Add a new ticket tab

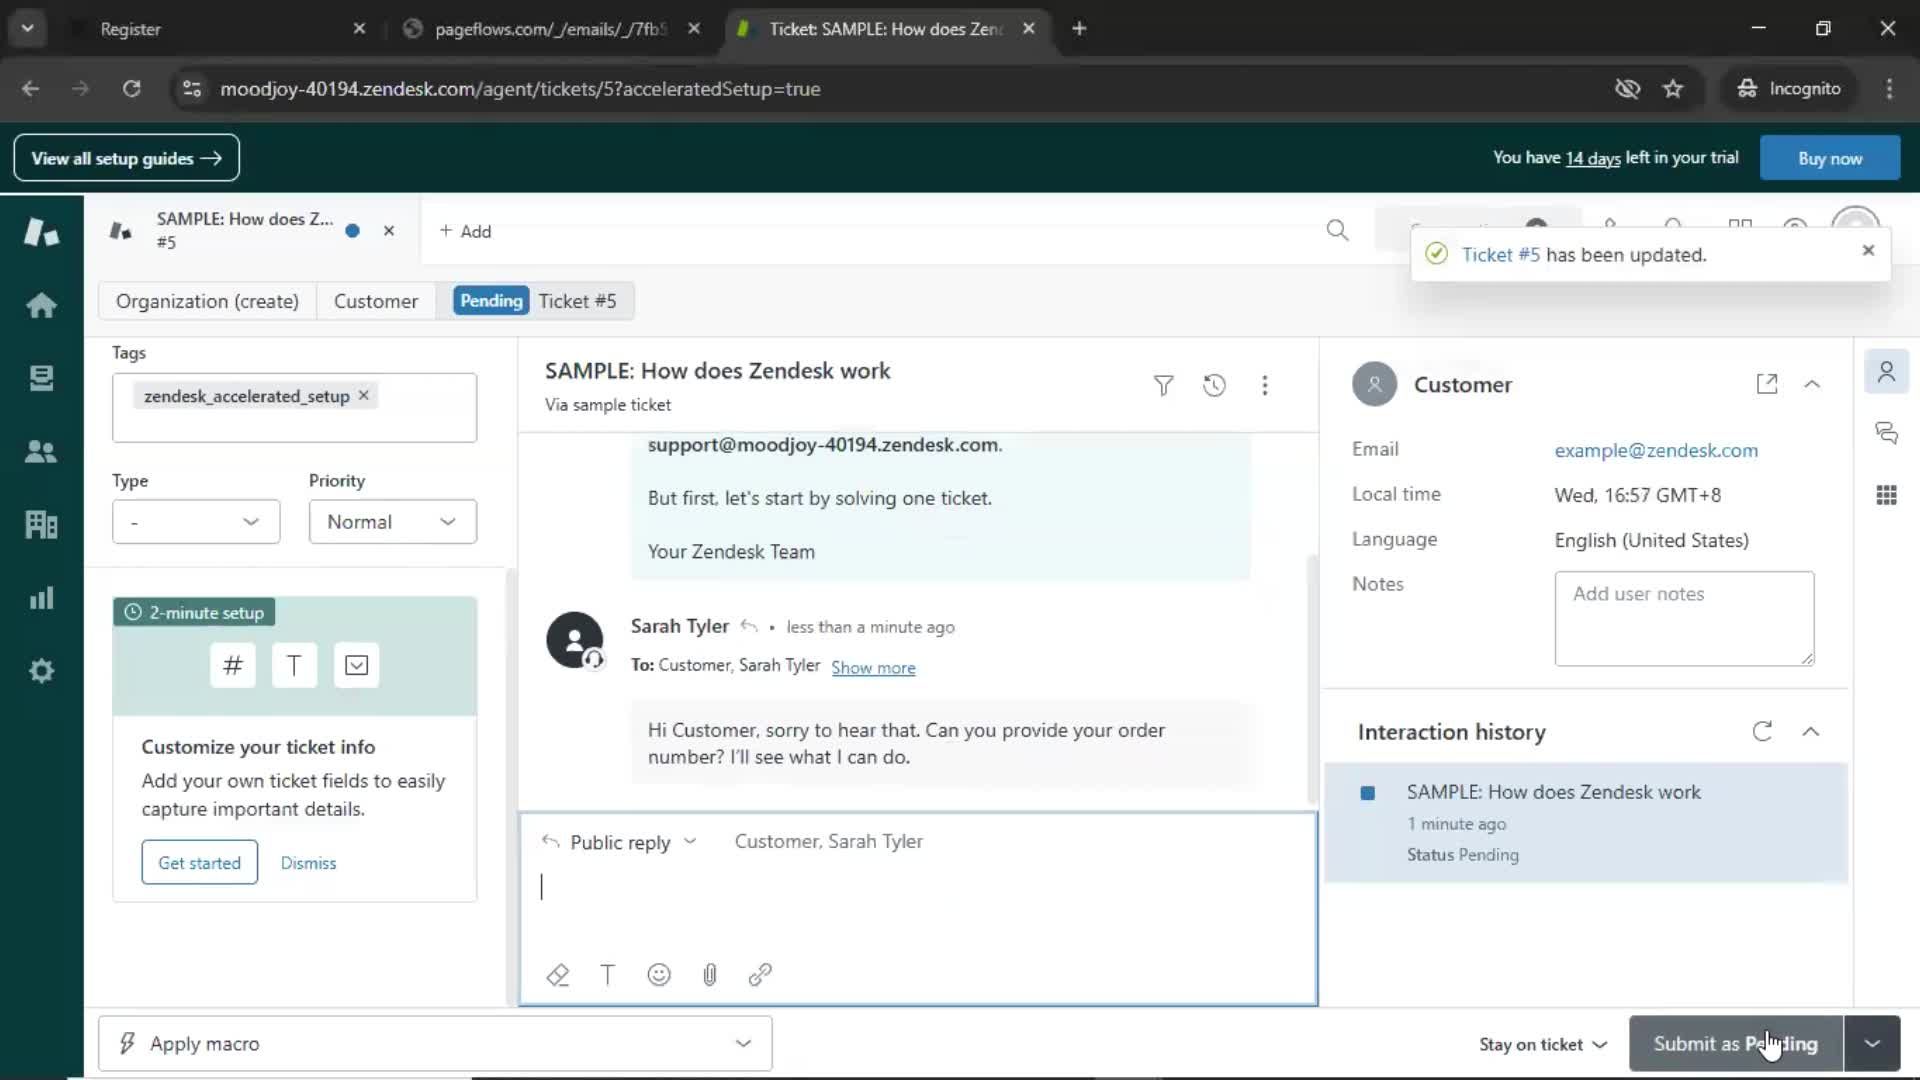[x=465, y=231]
